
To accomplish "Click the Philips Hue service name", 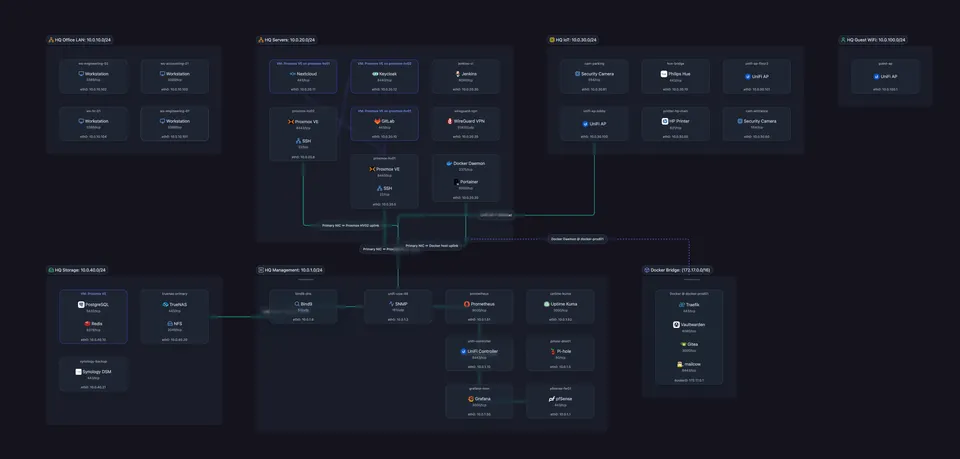I will [680, 73].
